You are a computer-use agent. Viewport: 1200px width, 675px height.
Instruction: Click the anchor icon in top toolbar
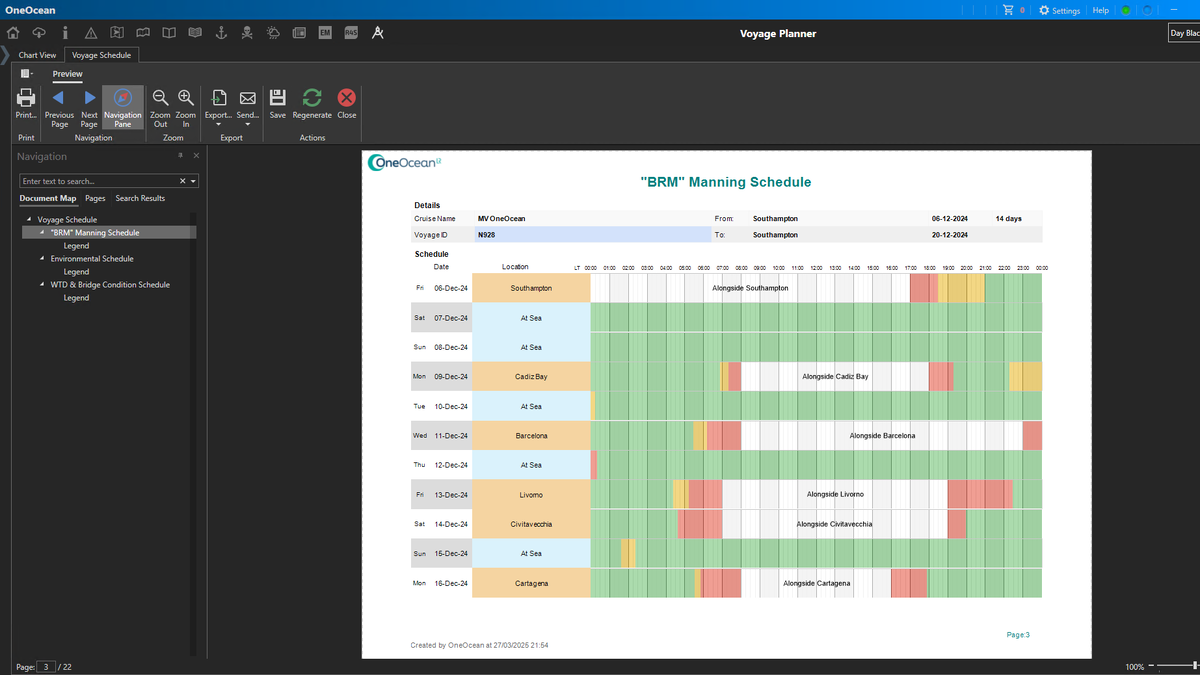point(221,33)
